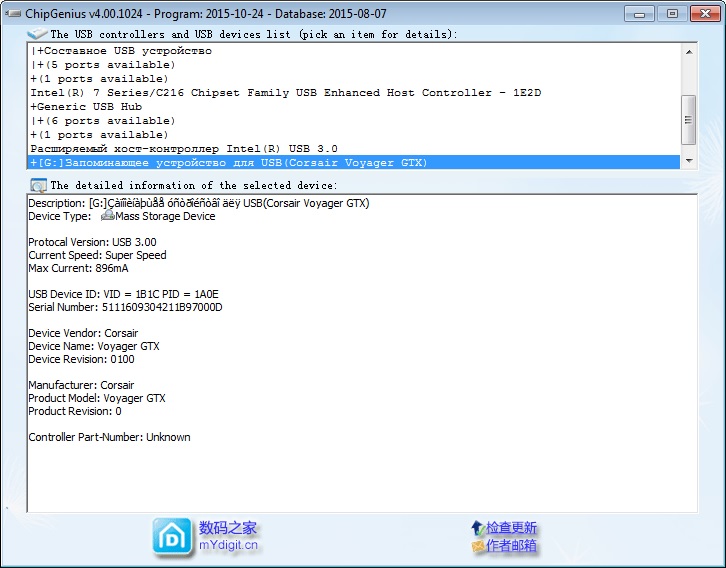This screenshot has height=568, width=726.
Task: Close the ChipGenius window
Action: 705,13
